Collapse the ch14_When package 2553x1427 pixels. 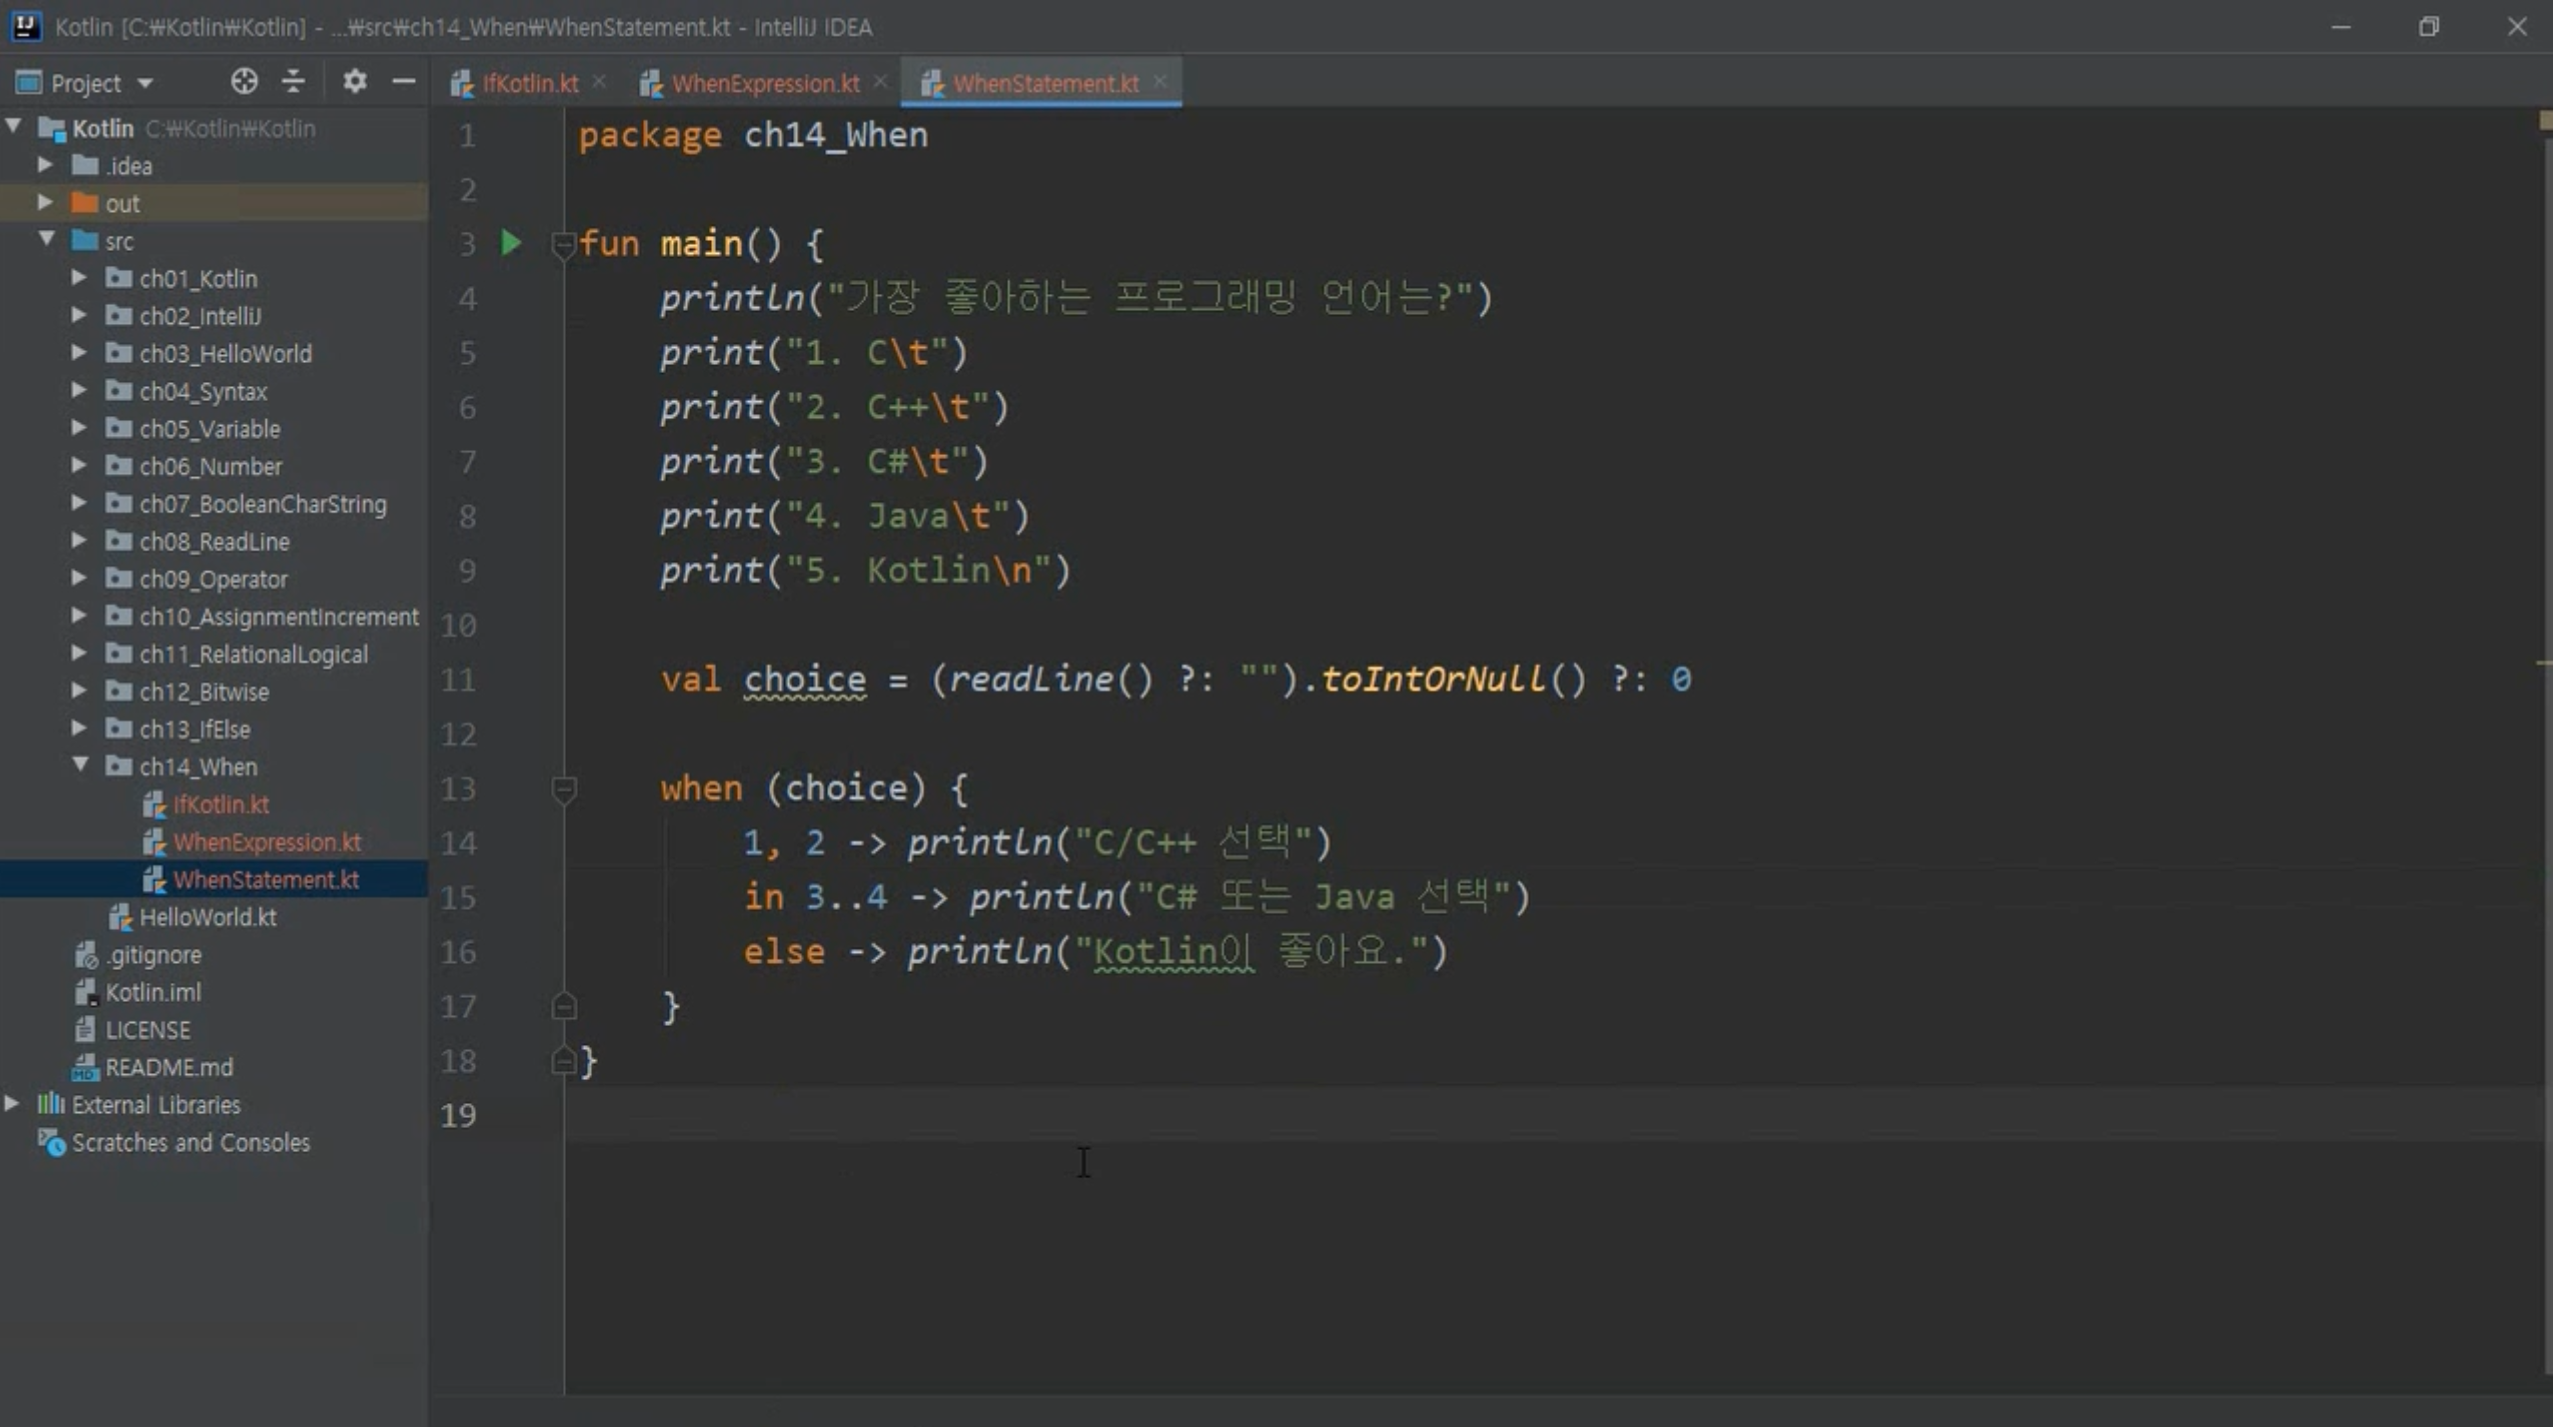pos(80,765)
